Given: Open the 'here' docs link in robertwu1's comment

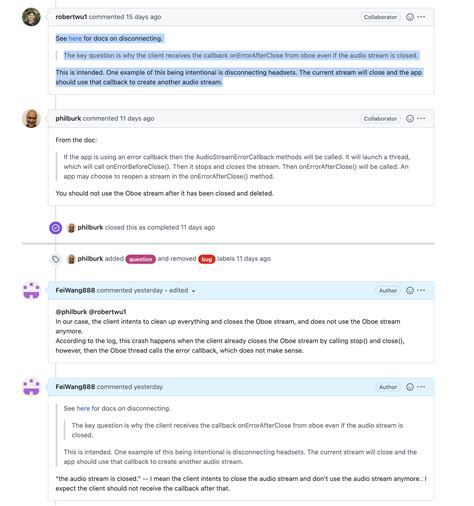Looking at the screenshot, I should 75,39.
